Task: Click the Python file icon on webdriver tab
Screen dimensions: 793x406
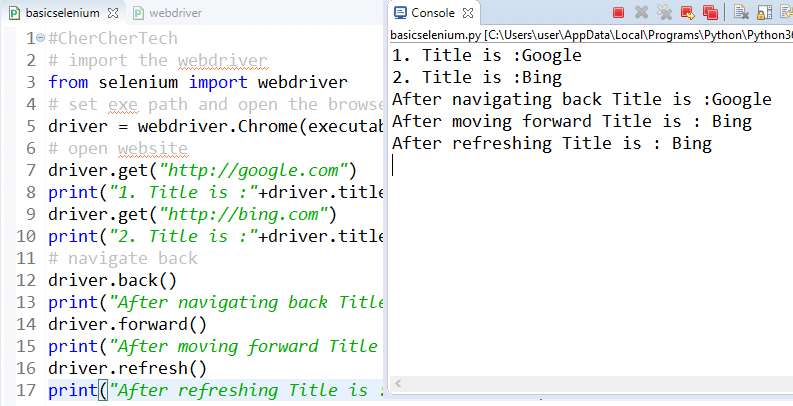Action: [x=138, y=13]
